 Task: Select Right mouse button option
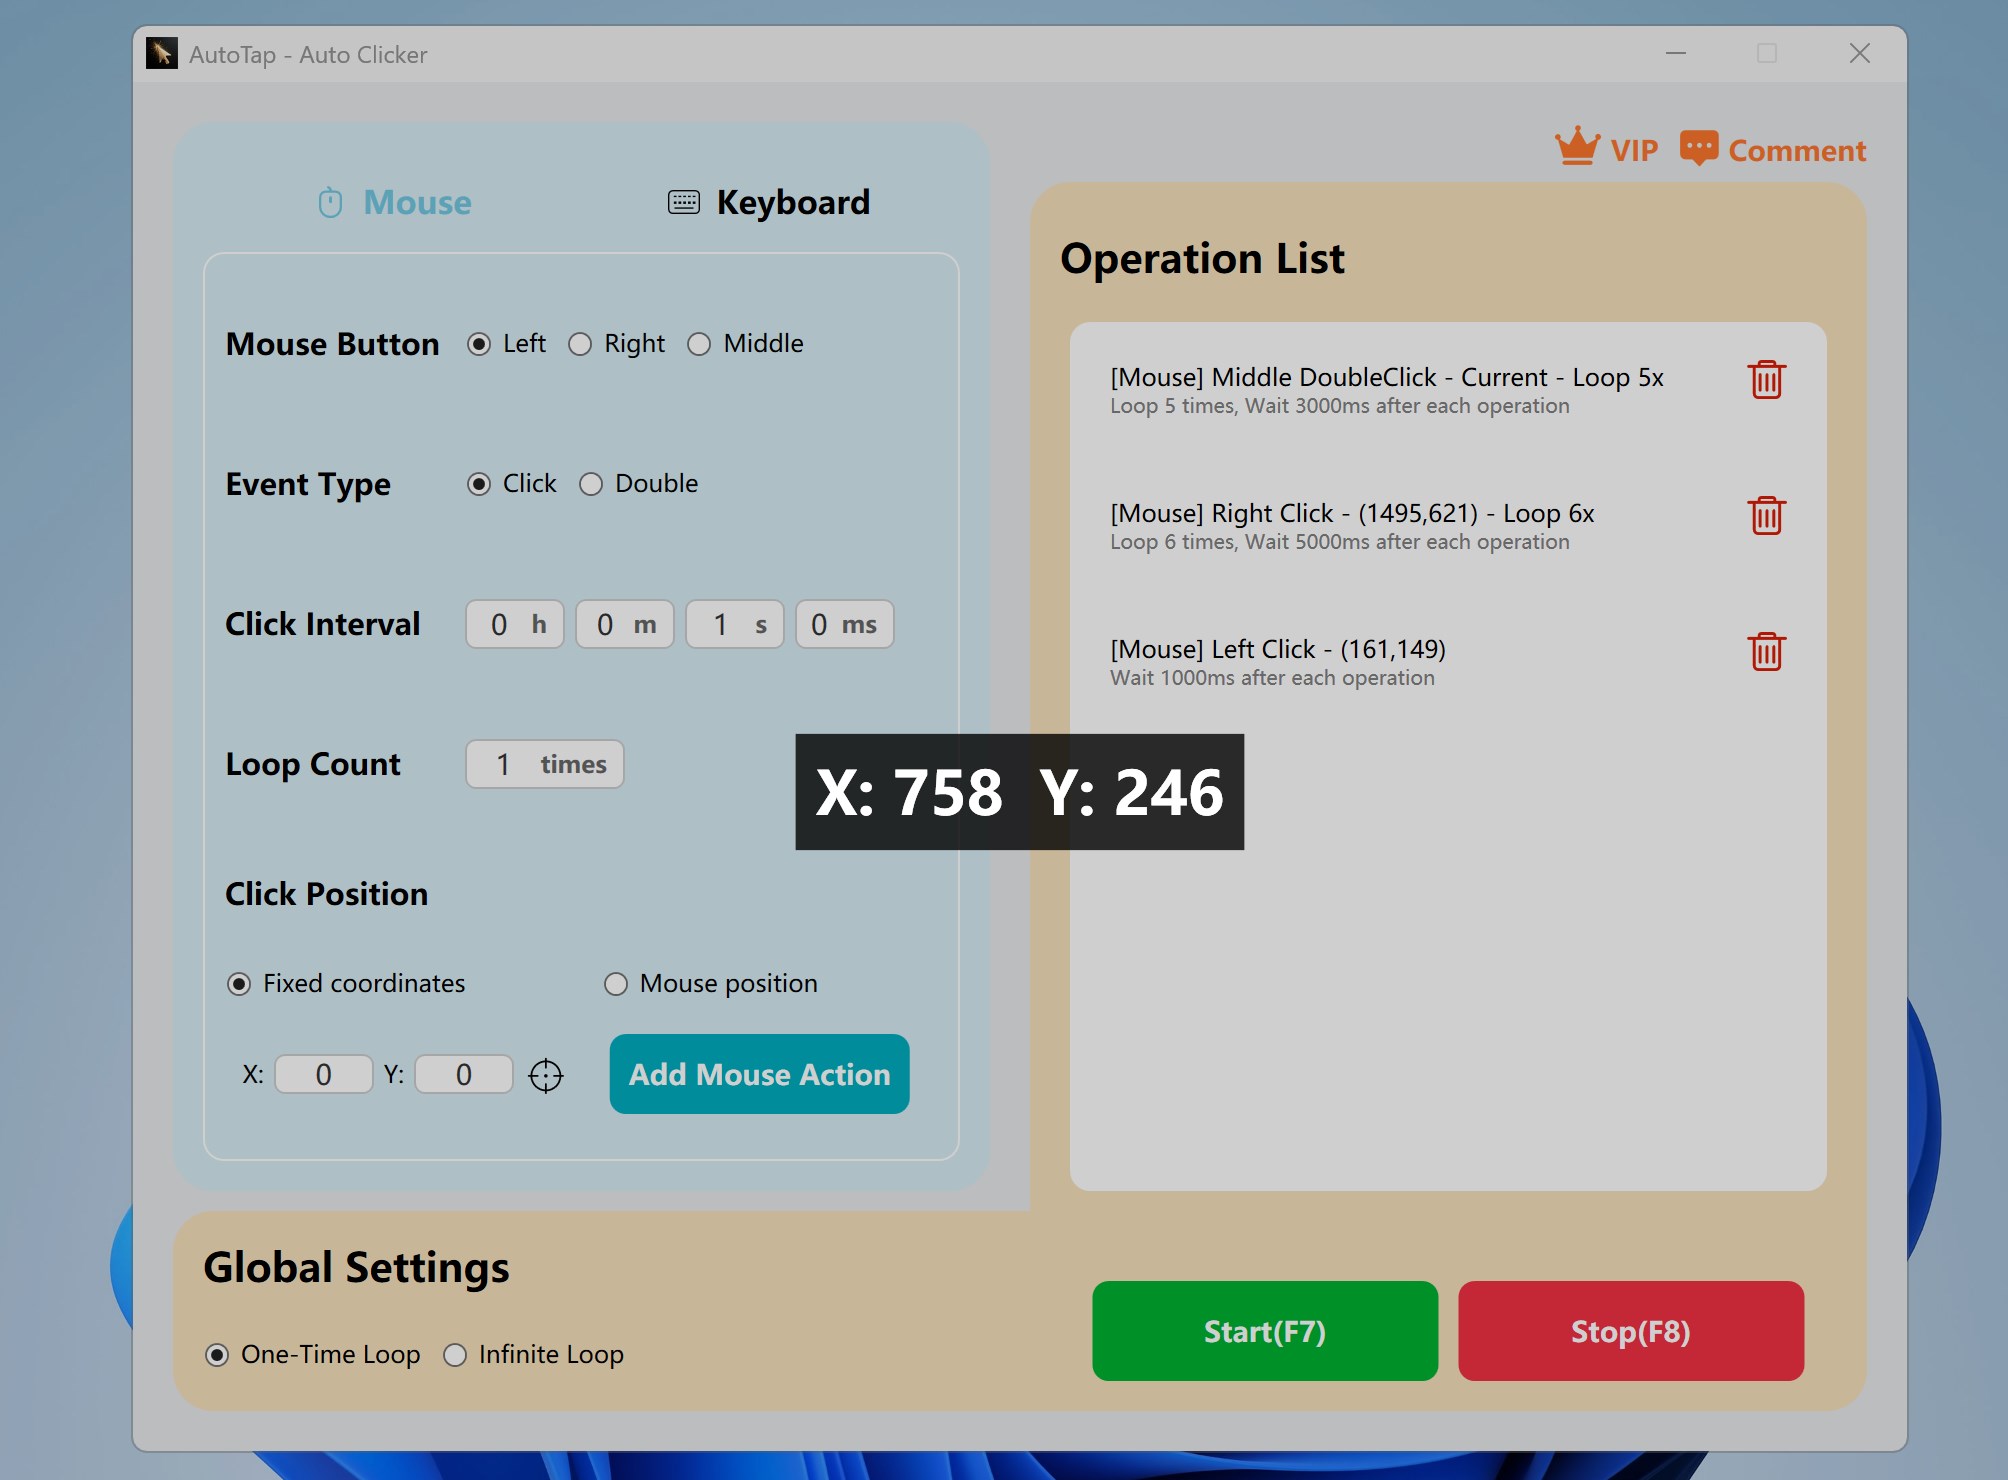tap(581, 344)
